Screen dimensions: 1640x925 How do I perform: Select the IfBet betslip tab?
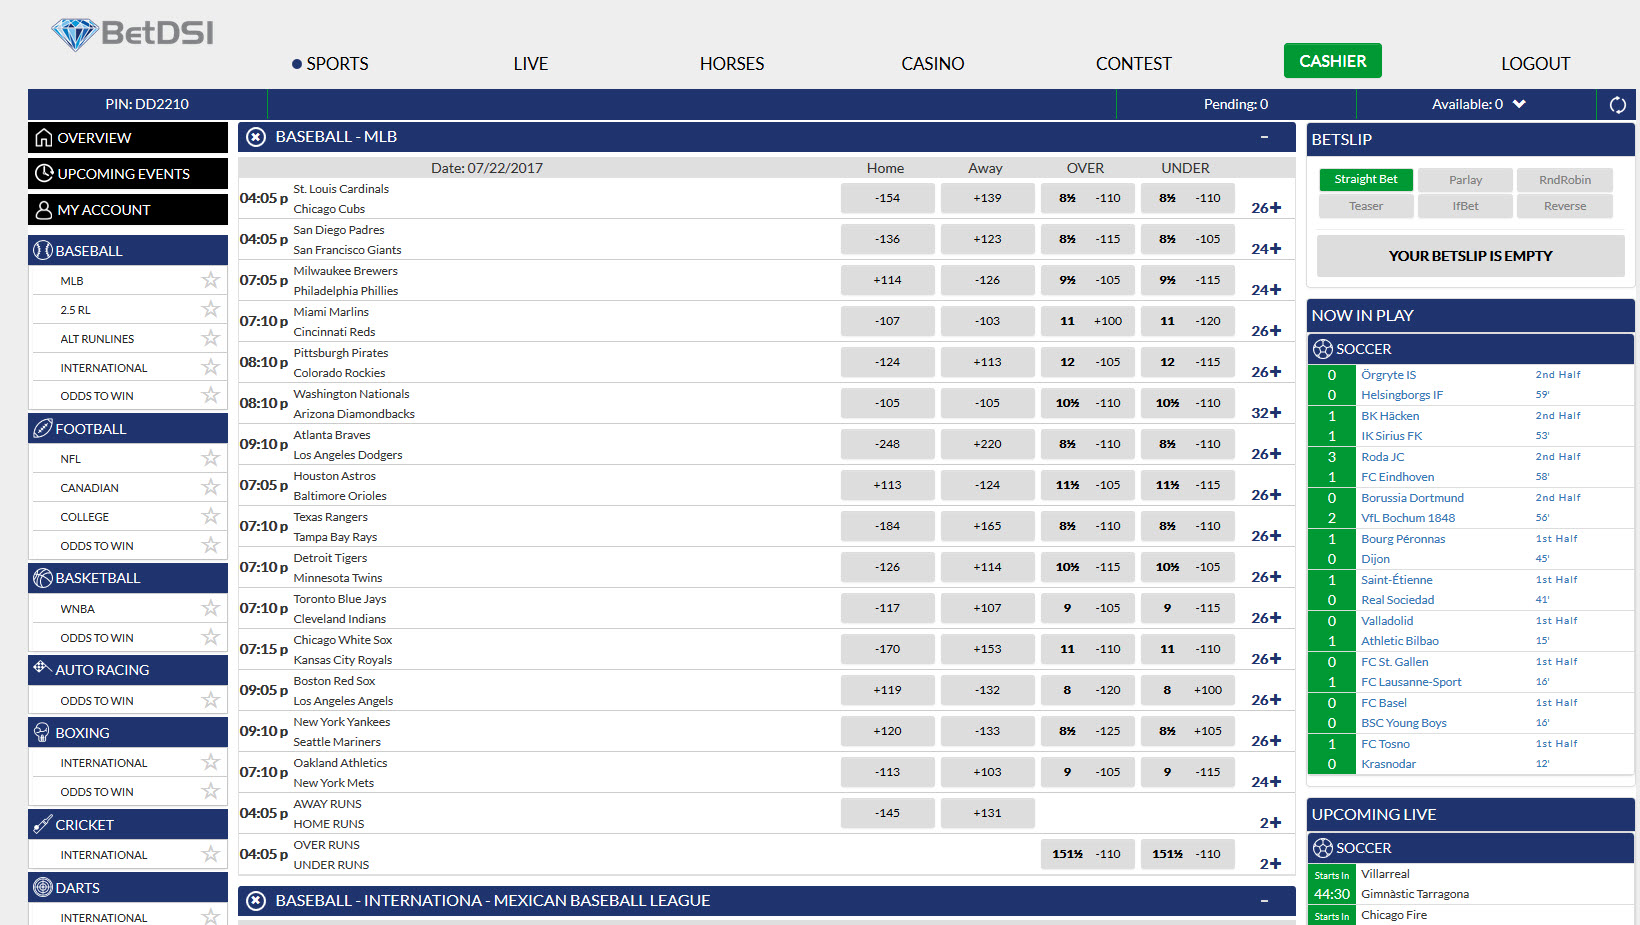1465,206
